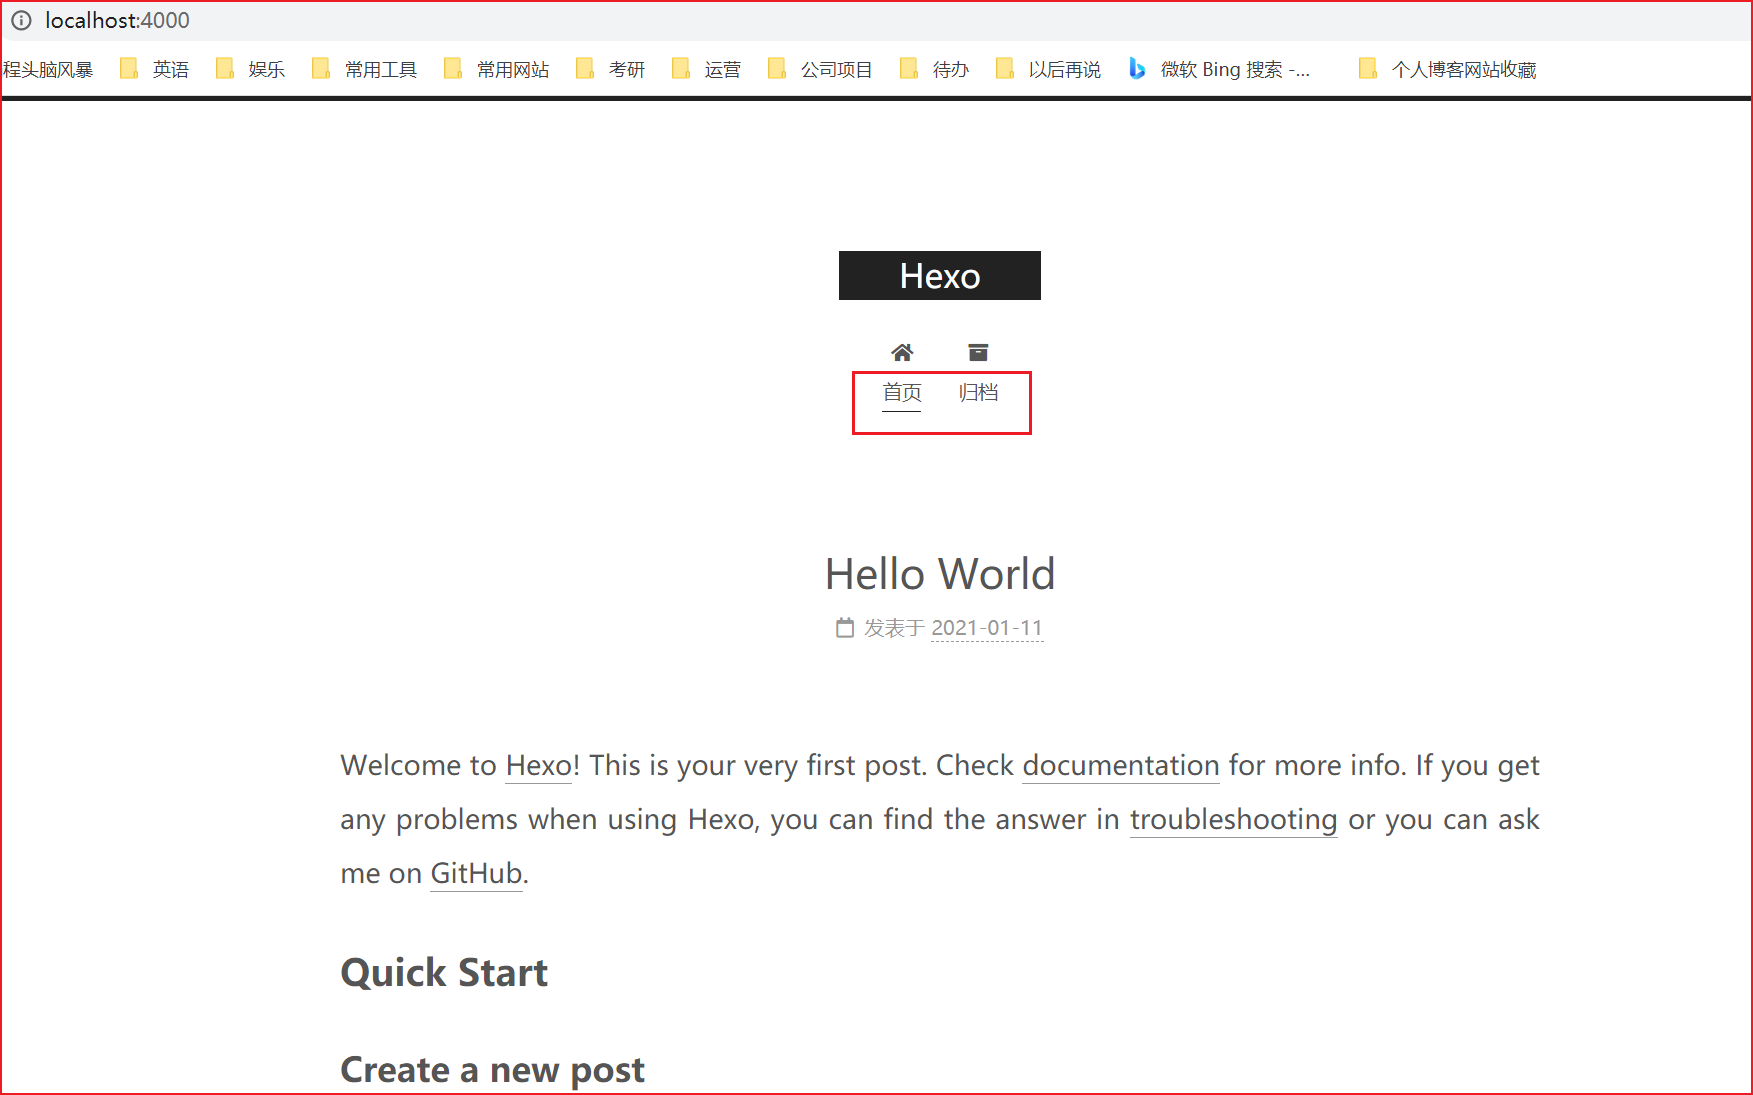Click the calendar icon beside 发表于
The image size is (1753, 1095).
click(x=845, y=628)
